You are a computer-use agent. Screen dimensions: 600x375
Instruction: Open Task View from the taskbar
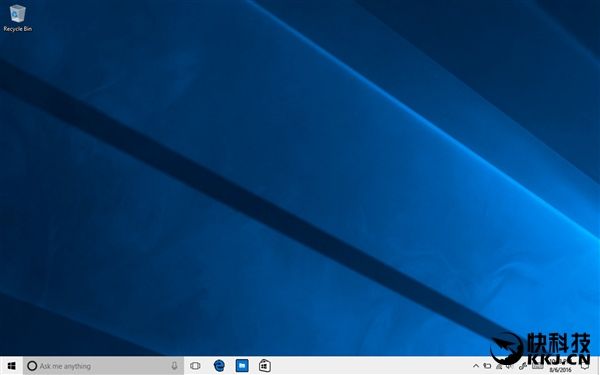click(x=195, y=366)
